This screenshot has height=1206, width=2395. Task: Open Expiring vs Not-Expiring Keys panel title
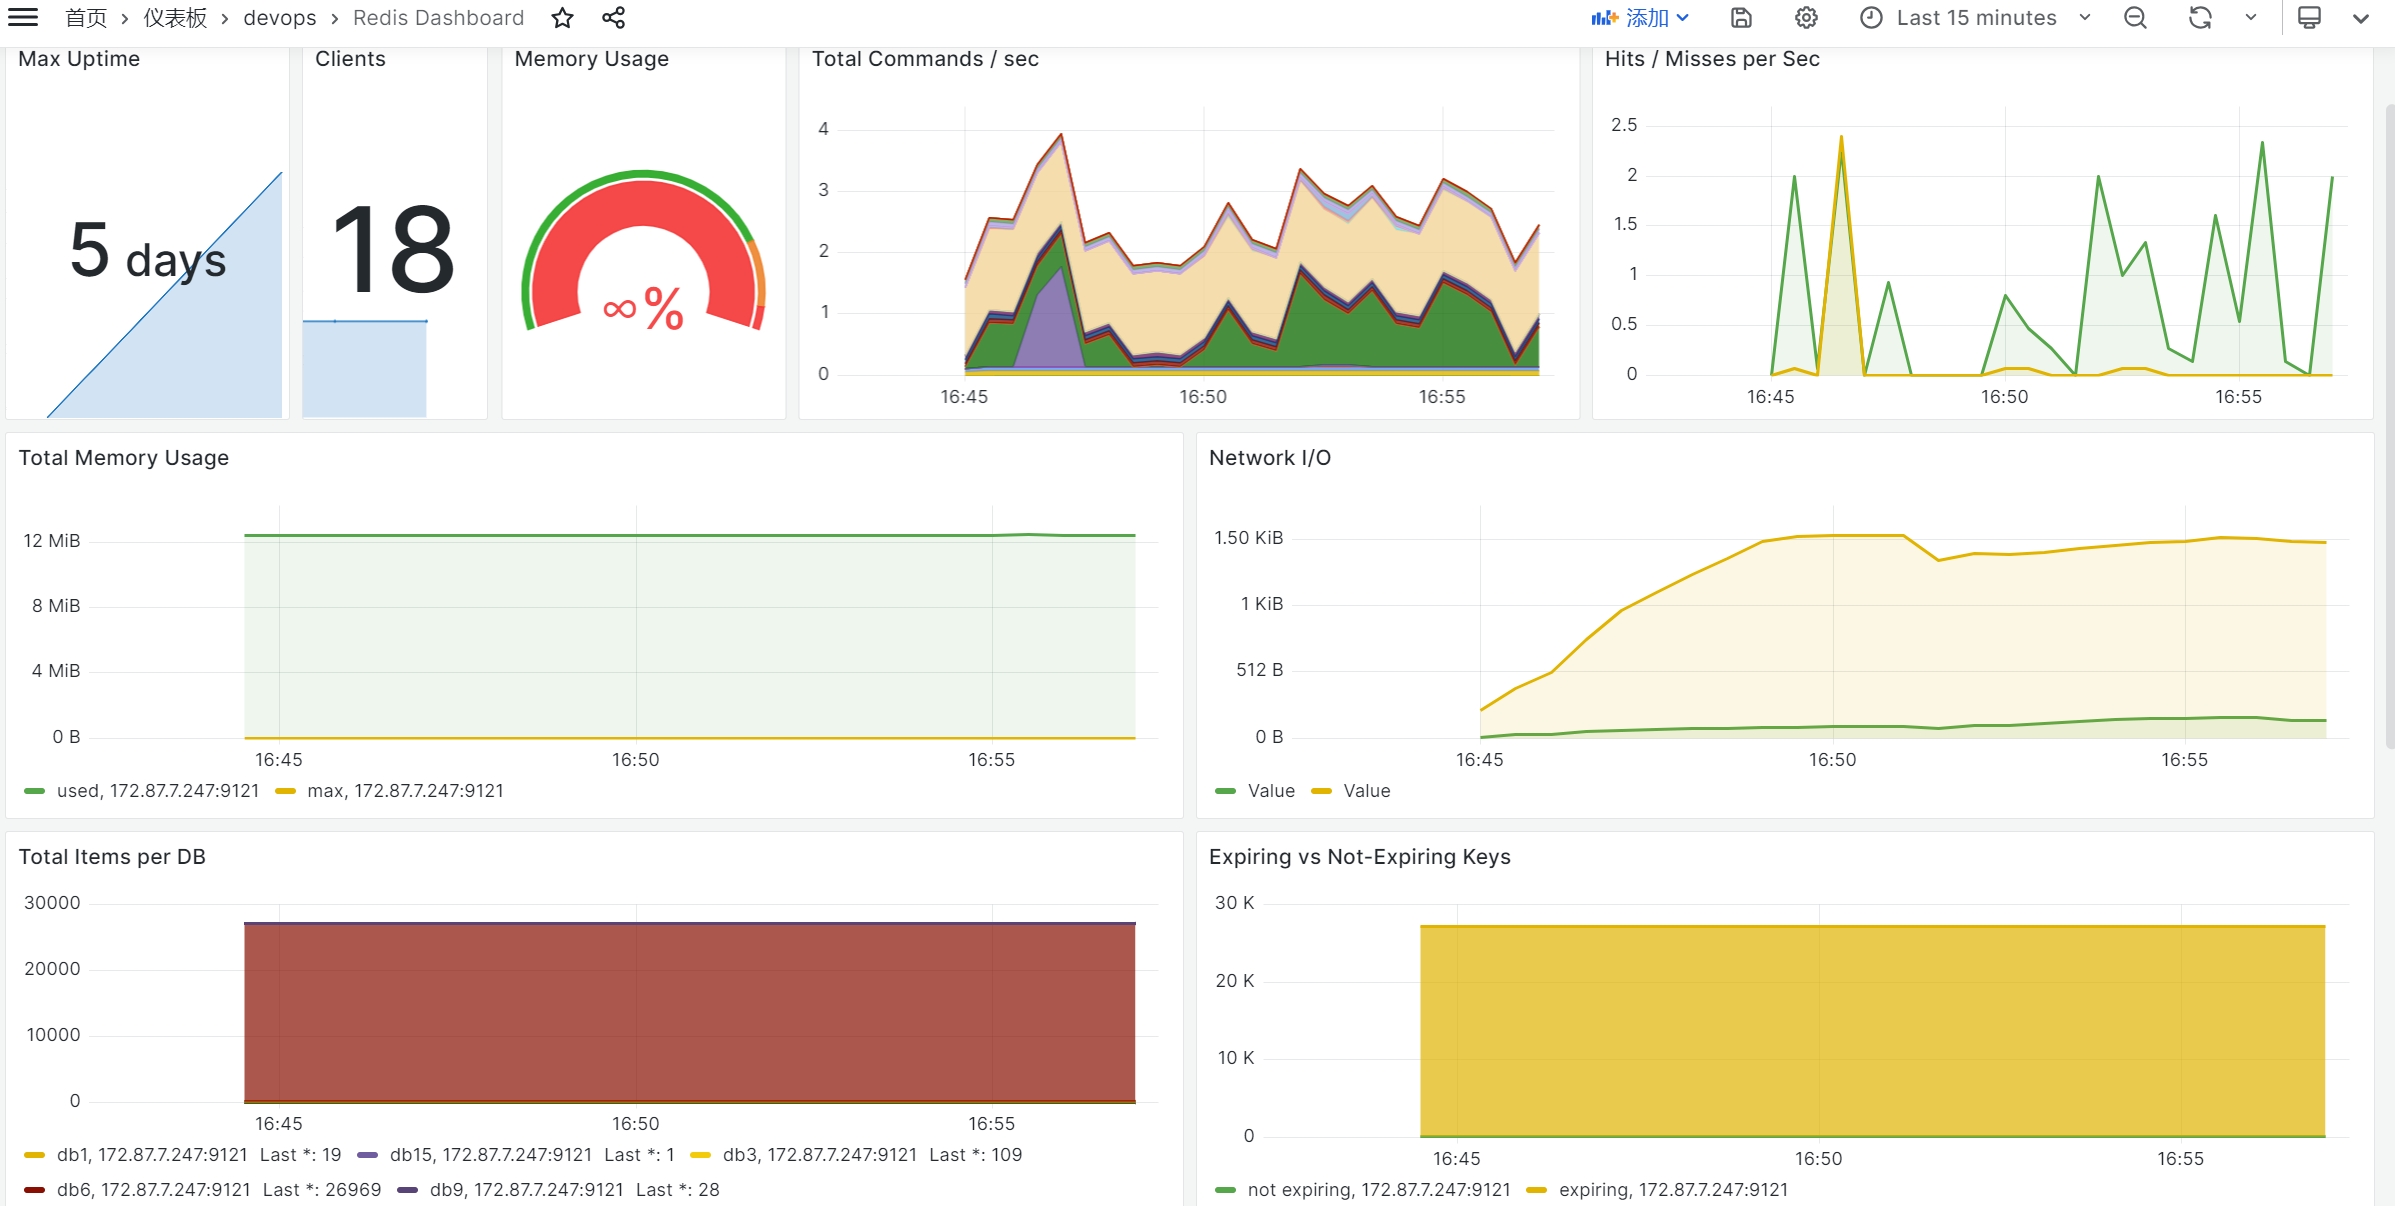[x=1360, y=857]
